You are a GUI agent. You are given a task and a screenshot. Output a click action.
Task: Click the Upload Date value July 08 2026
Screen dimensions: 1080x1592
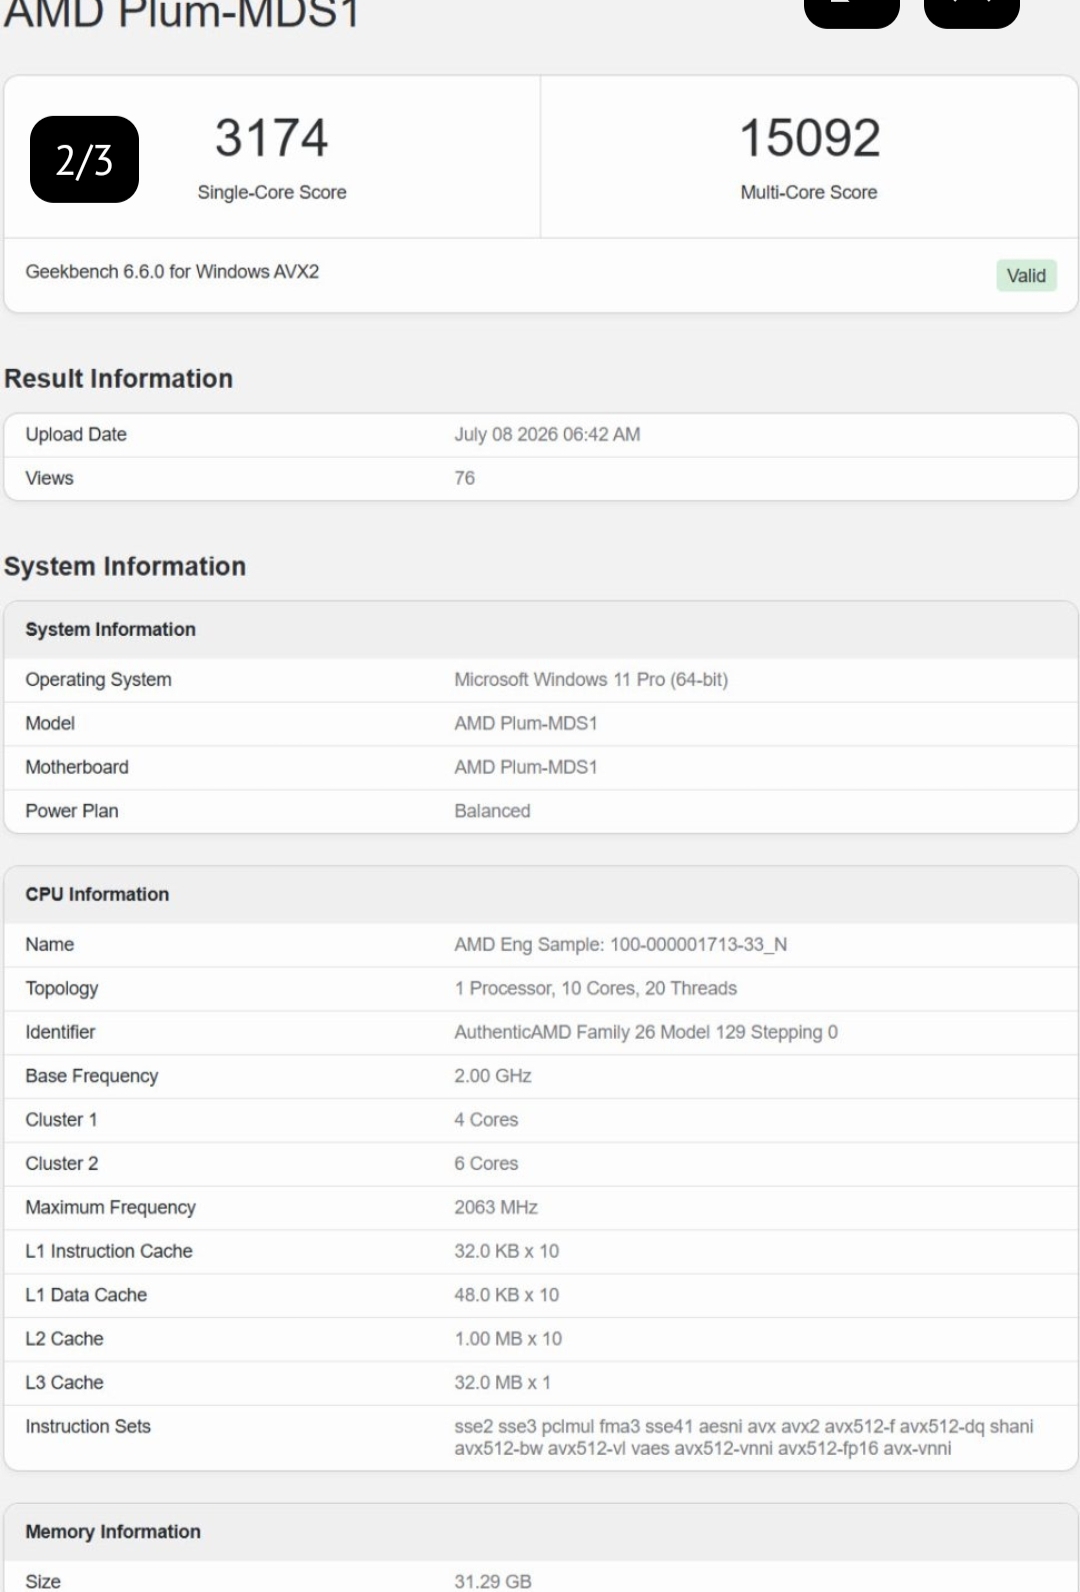[547, 434]
